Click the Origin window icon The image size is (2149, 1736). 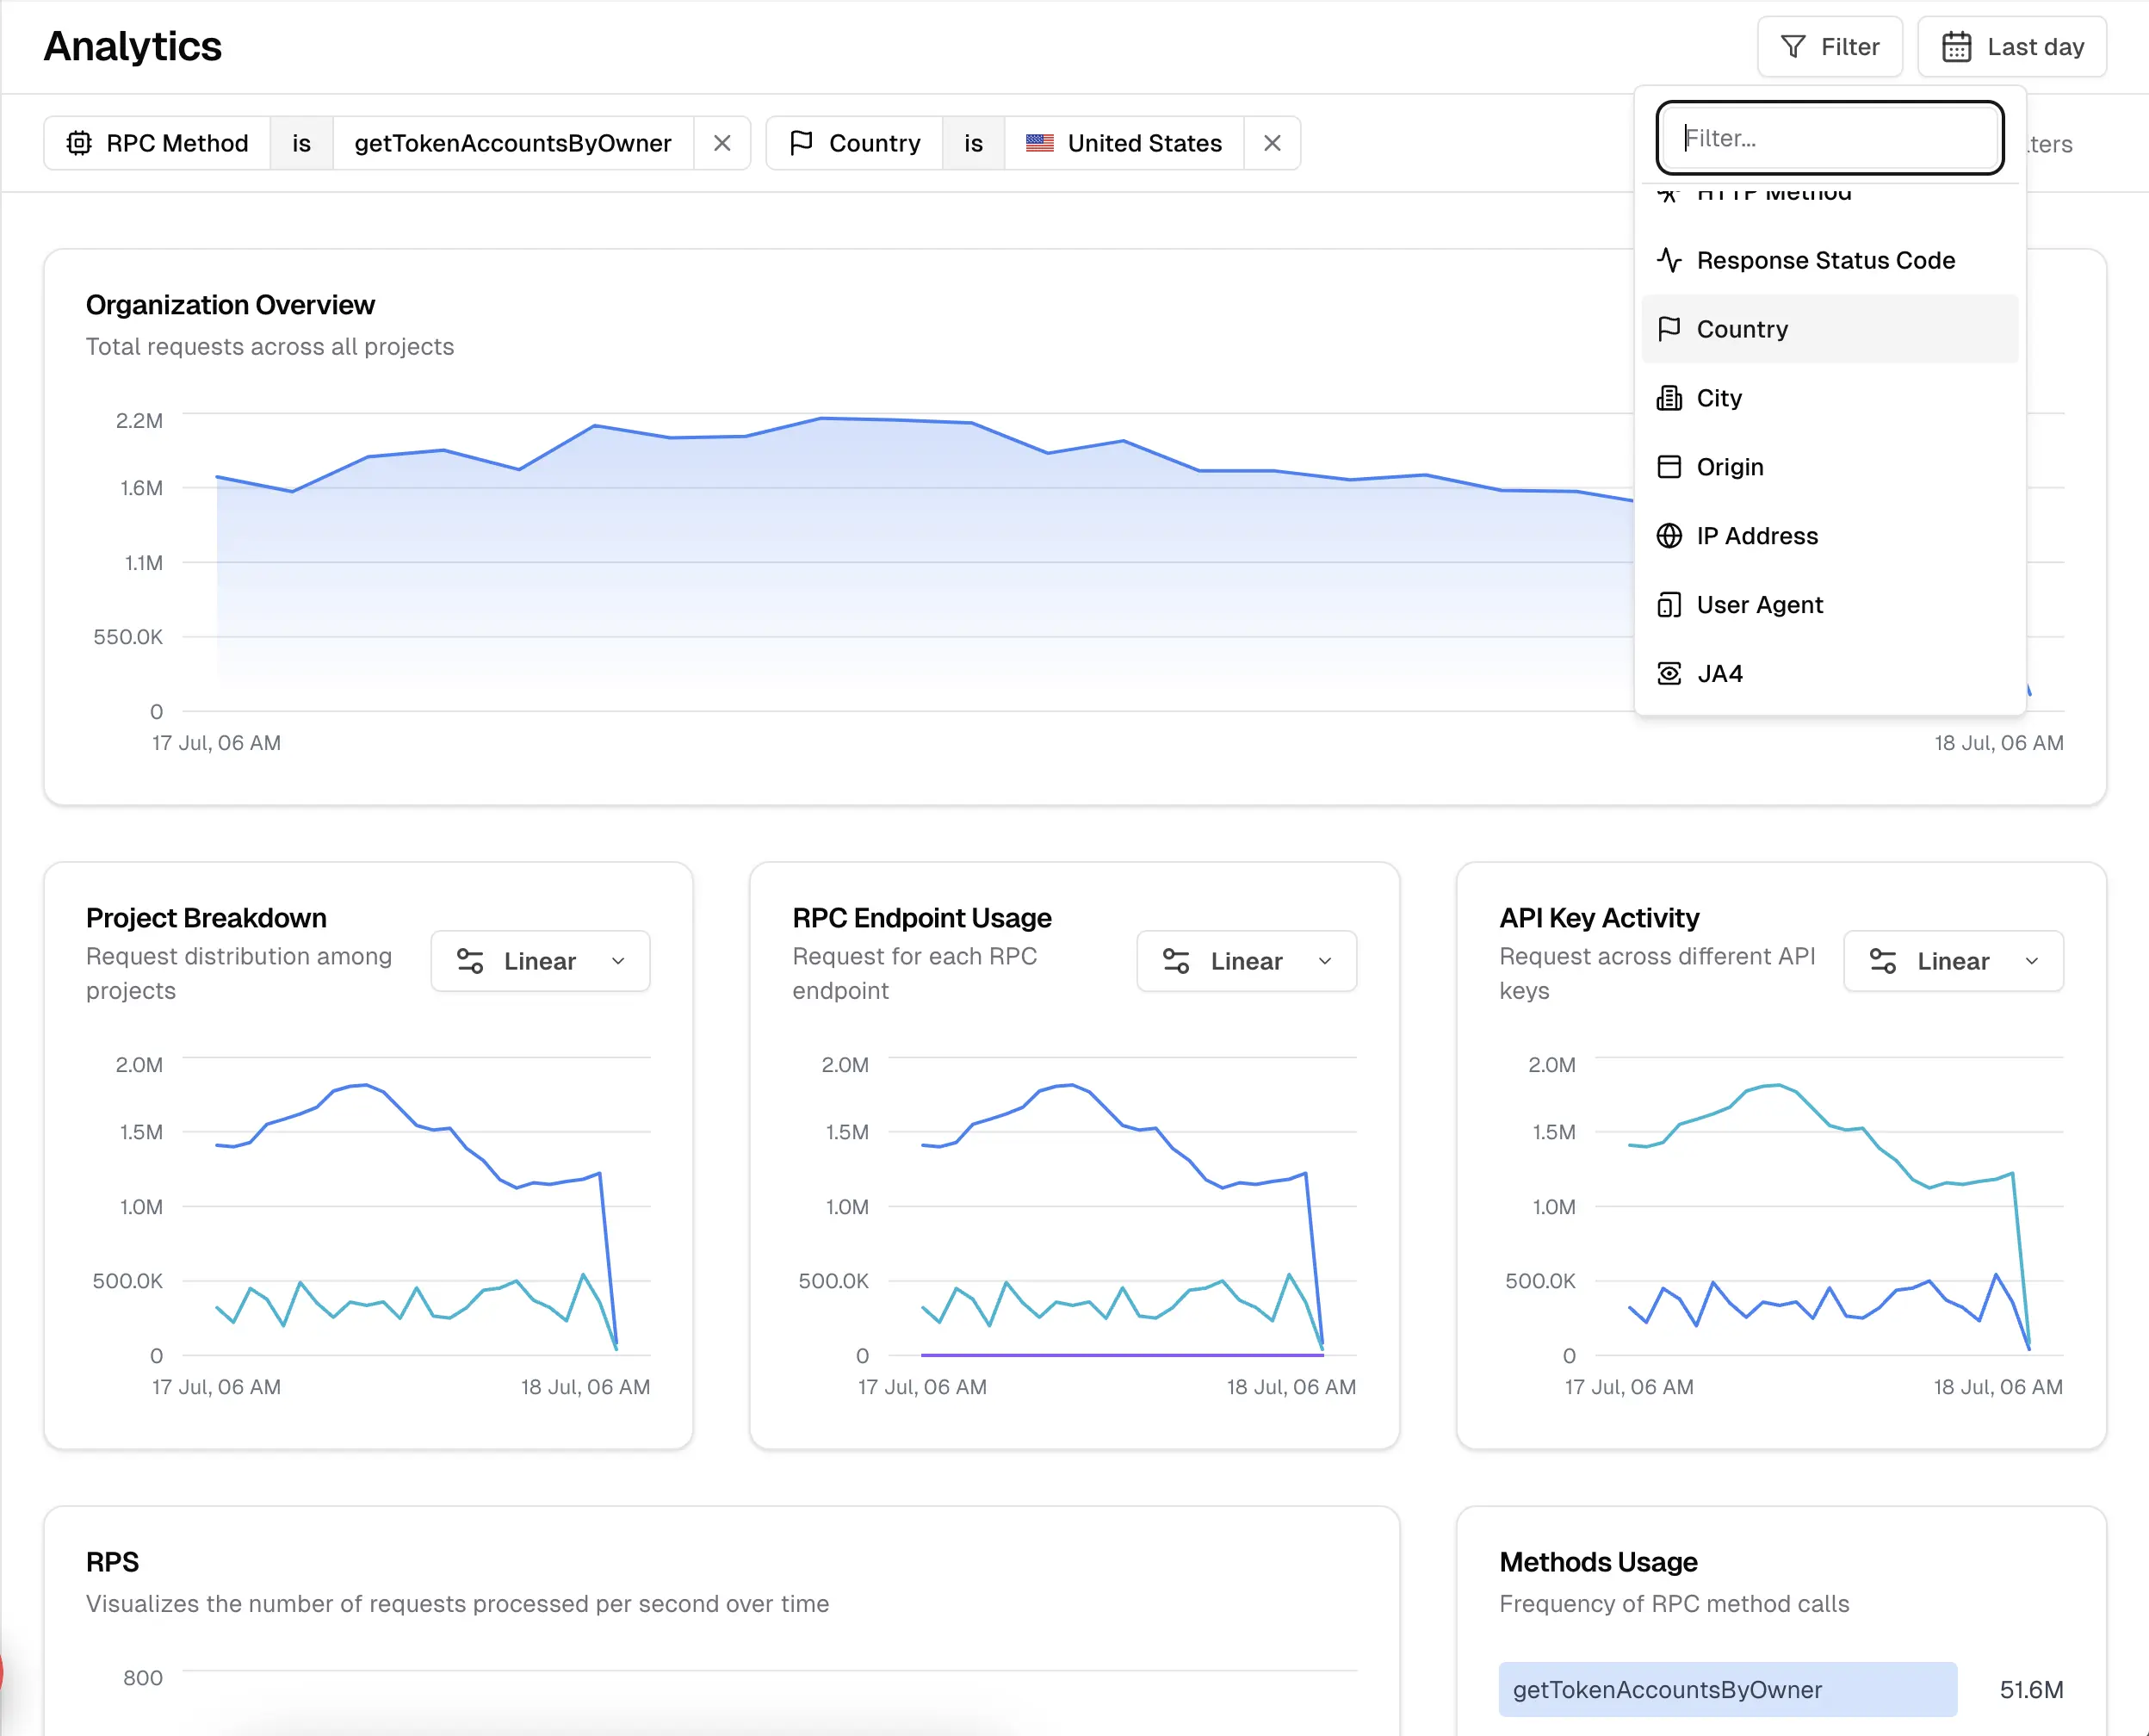coord(1669,467)
